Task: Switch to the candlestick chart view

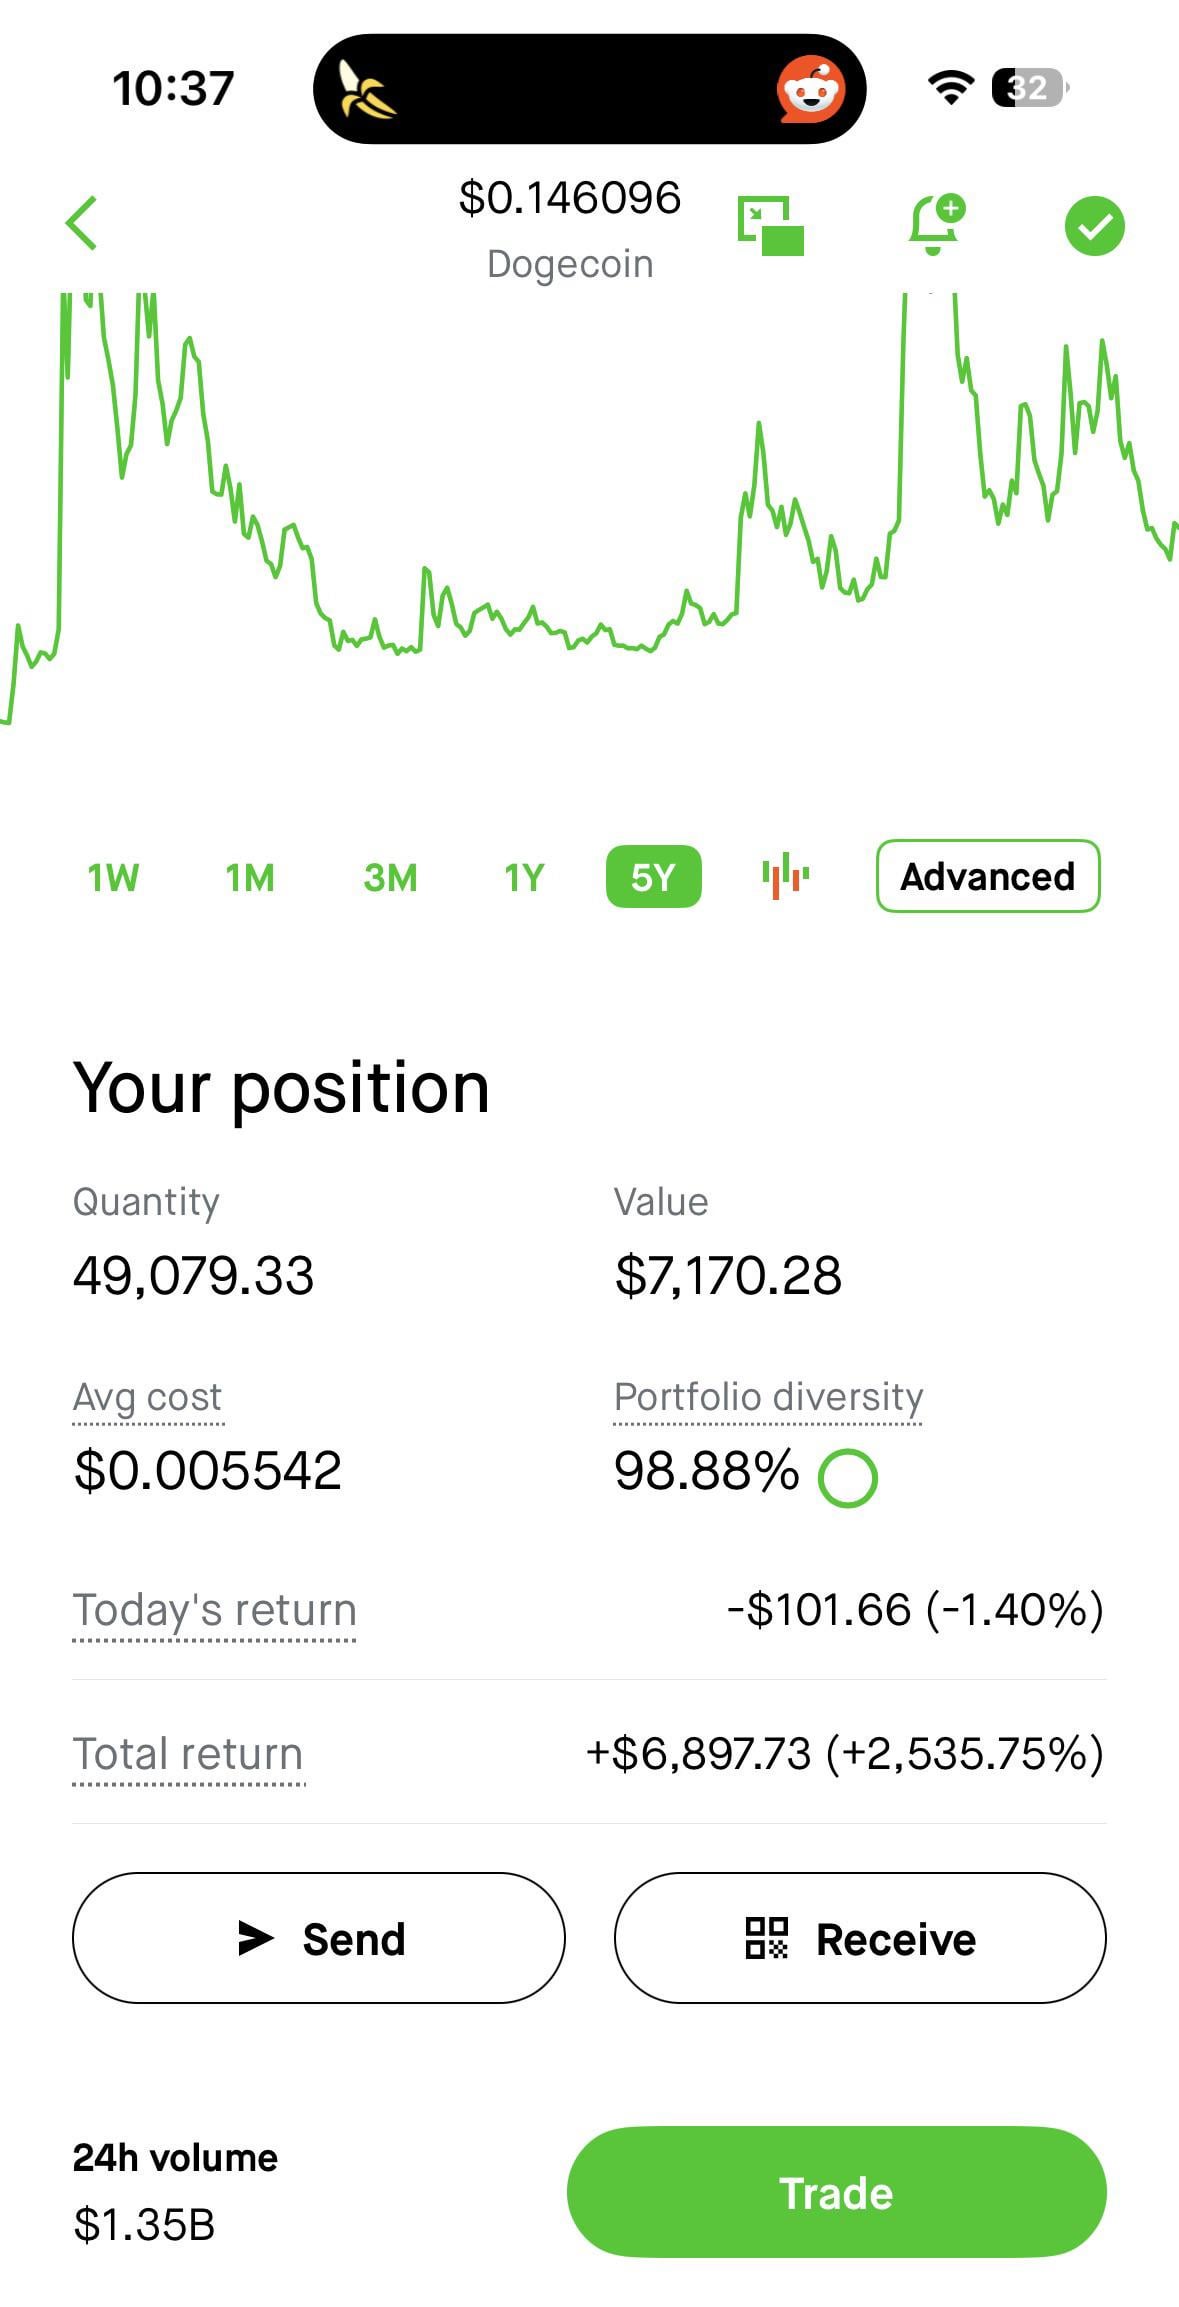Action: click(x=785, y=876)
